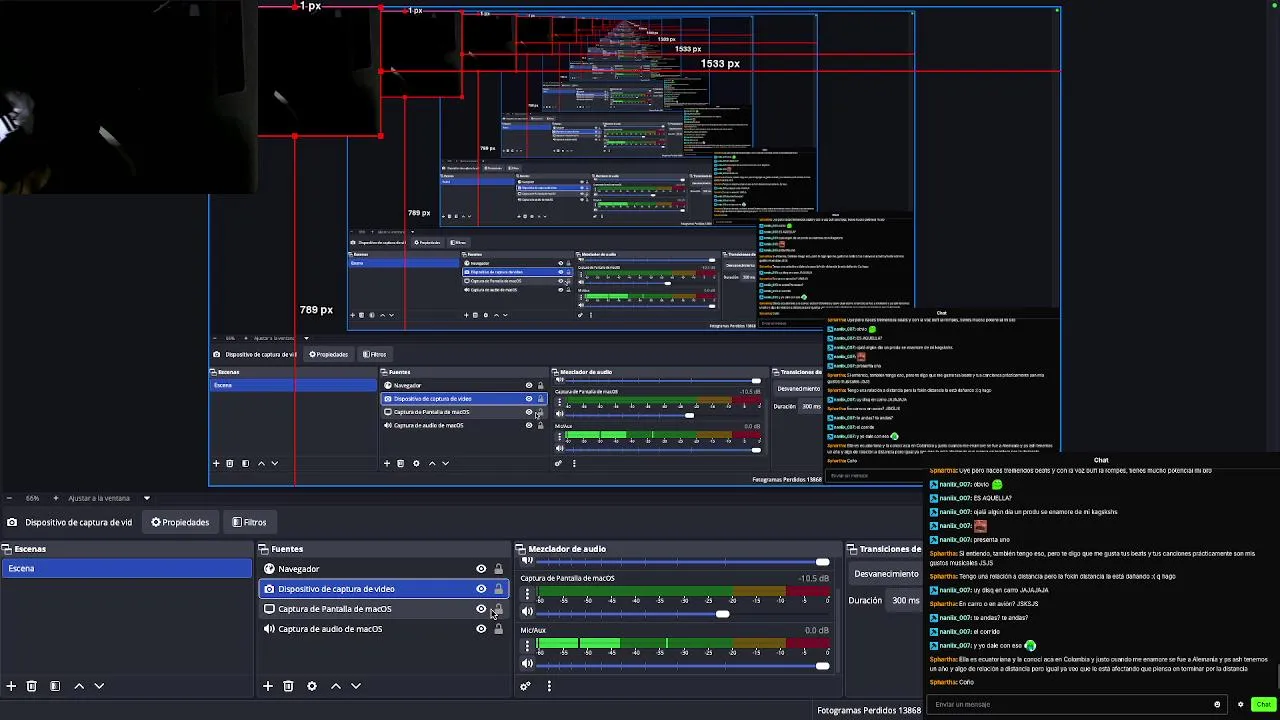Open the Desvanecimiento transition dropdown

886,574
